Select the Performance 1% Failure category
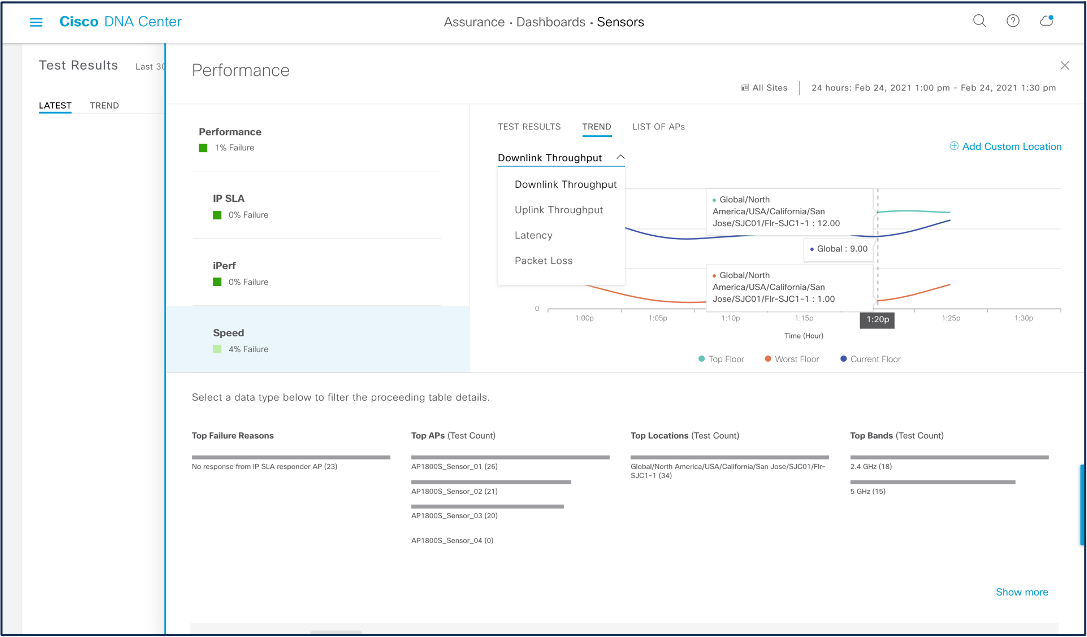 click(x=317, y=139)
